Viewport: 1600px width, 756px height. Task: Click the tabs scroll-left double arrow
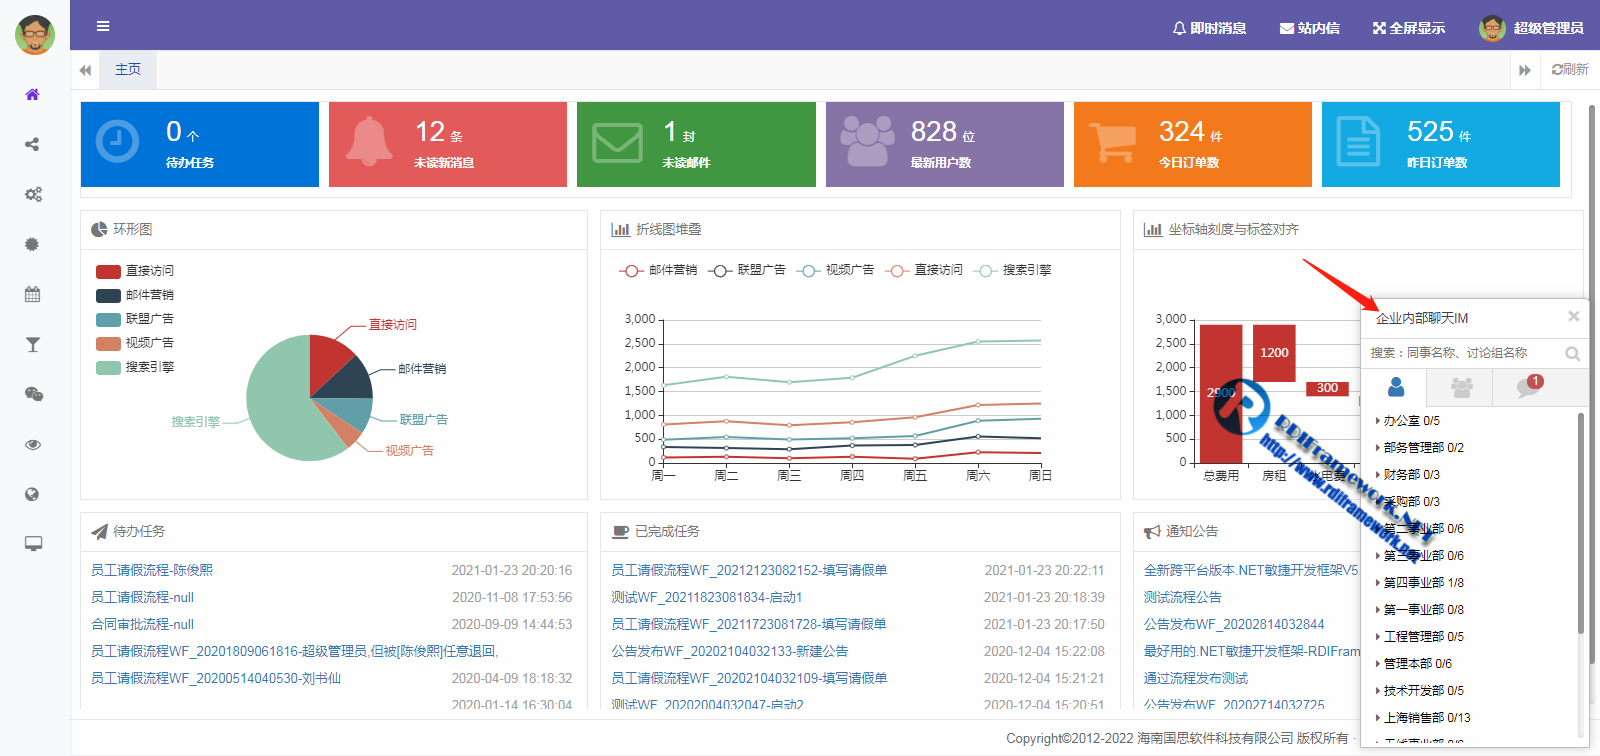tap(85, 70)
